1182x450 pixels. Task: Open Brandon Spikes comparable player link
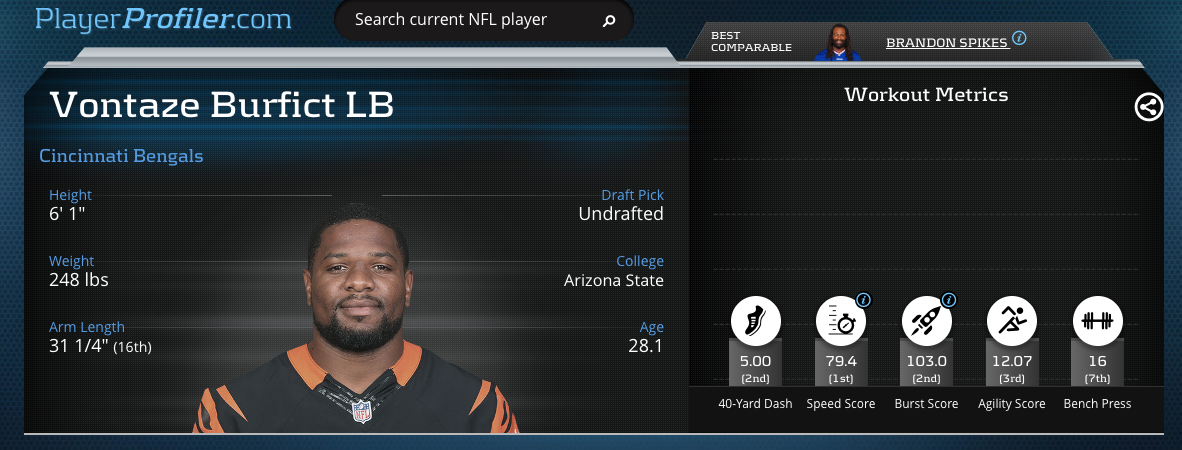point(947,43)
